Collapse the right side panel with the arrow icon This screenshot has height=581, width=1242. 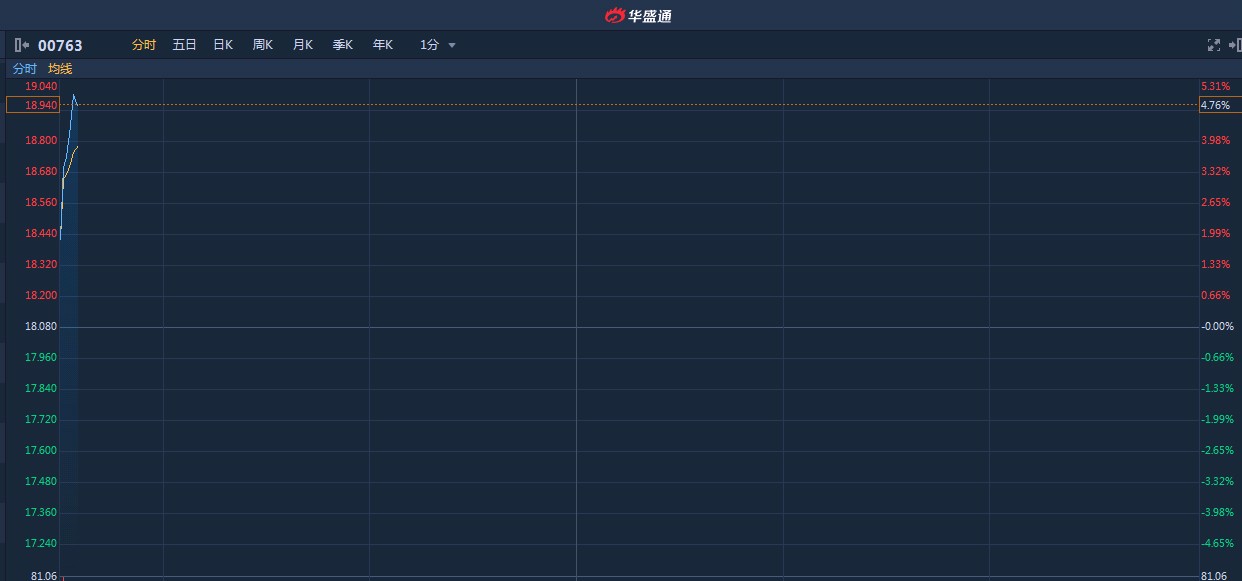pyautogui.click(x=1235, y=45)
